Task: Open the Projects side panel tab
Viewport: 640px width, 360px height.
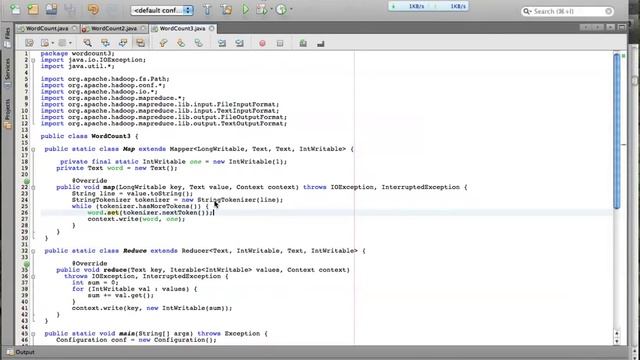Action: click(x=7, y=113)
